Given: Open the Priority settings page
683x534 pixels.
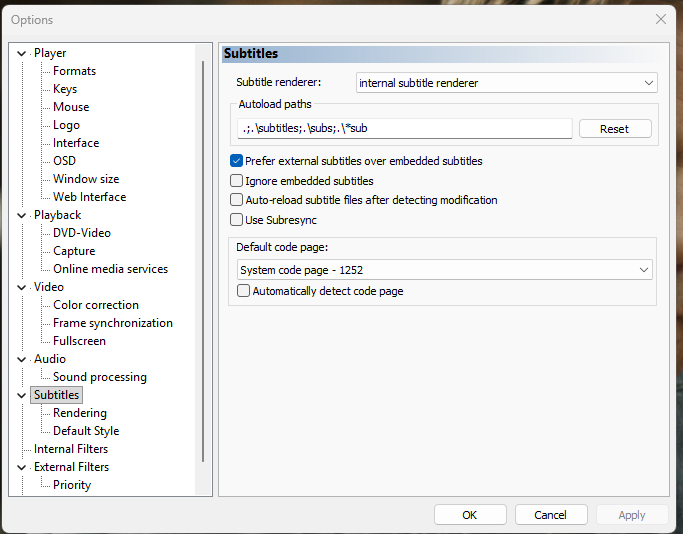Looking at the screenshot, I should pyautogui.click(x=72, y=485).
